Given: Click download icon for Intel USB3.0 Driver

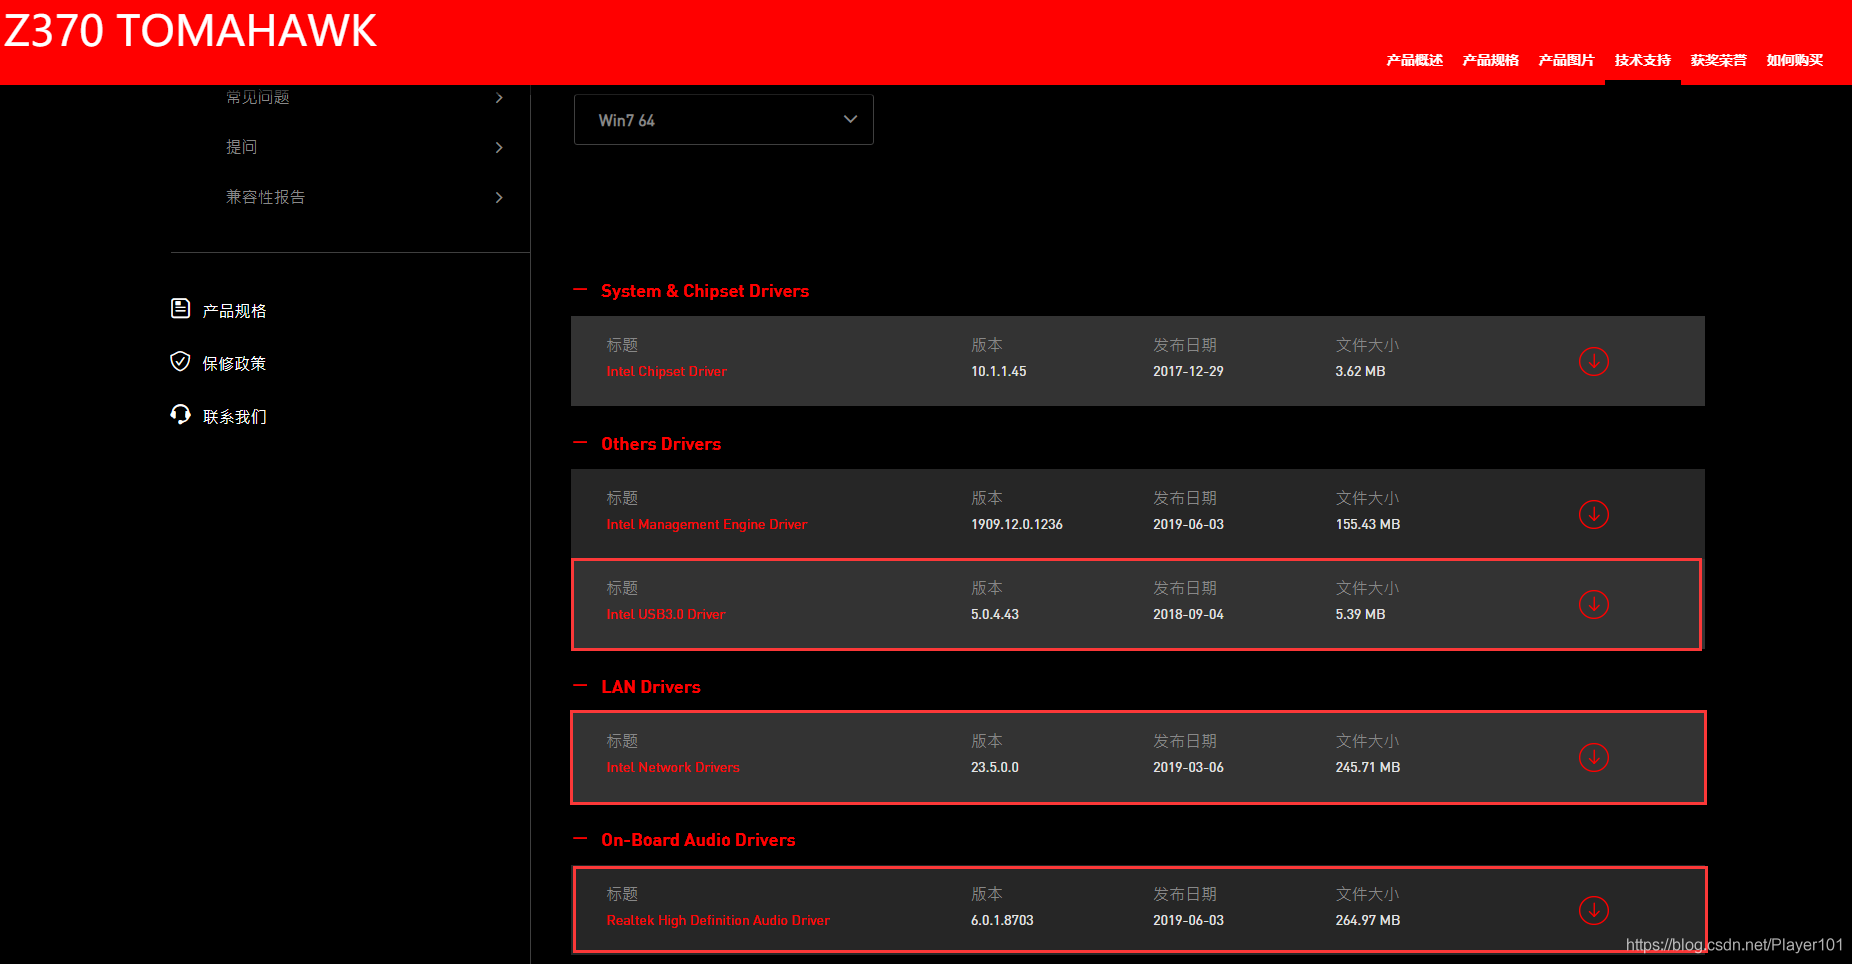Looking at the screenshot, I should 1593,604.
